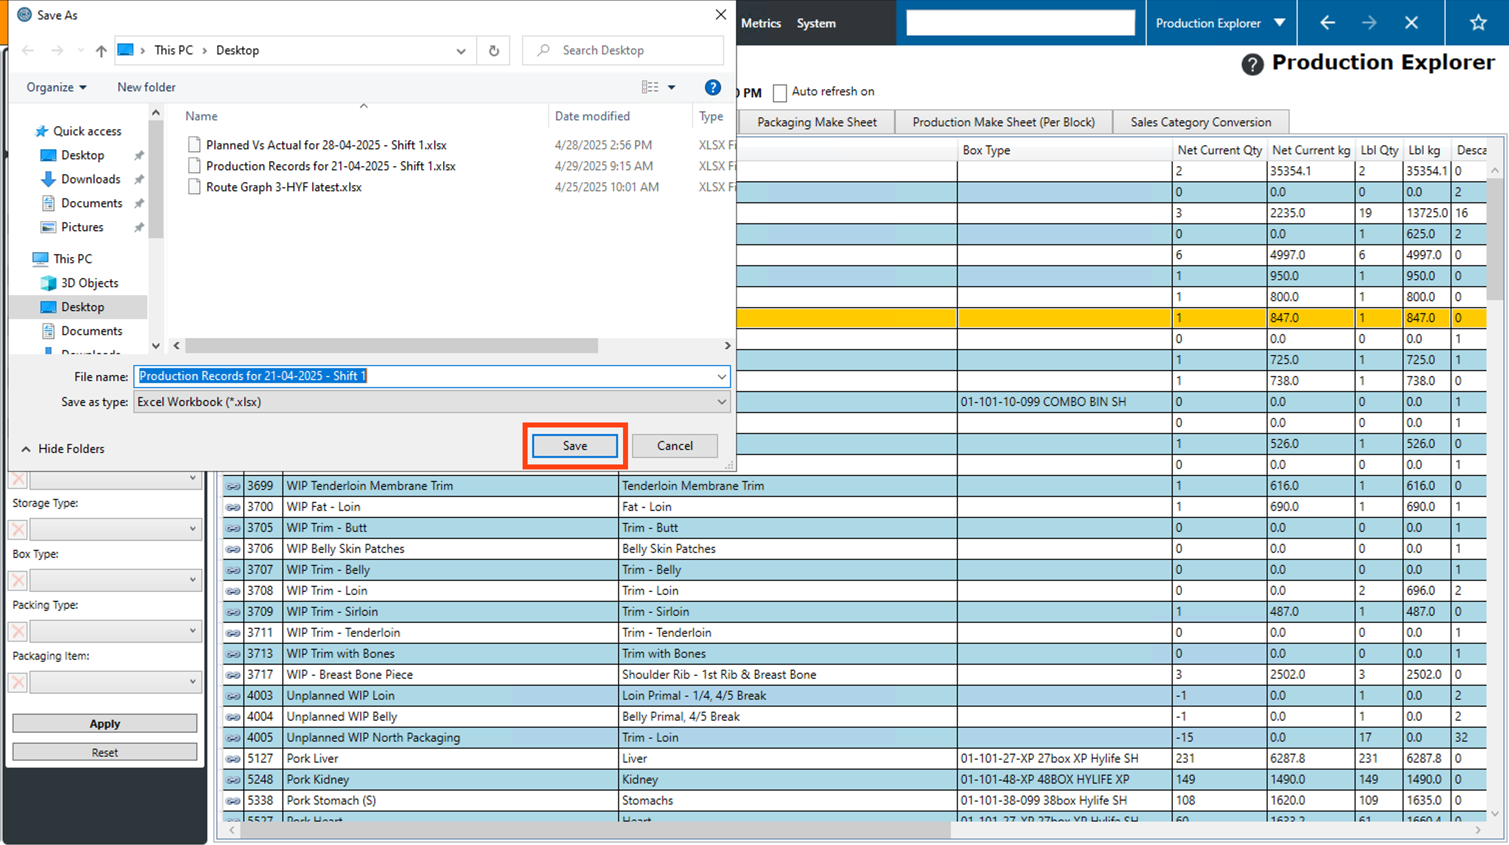The image size is (1509, 845).
Task: Click the back arrow in Production Explorer bar
Action: (1327, 23)
